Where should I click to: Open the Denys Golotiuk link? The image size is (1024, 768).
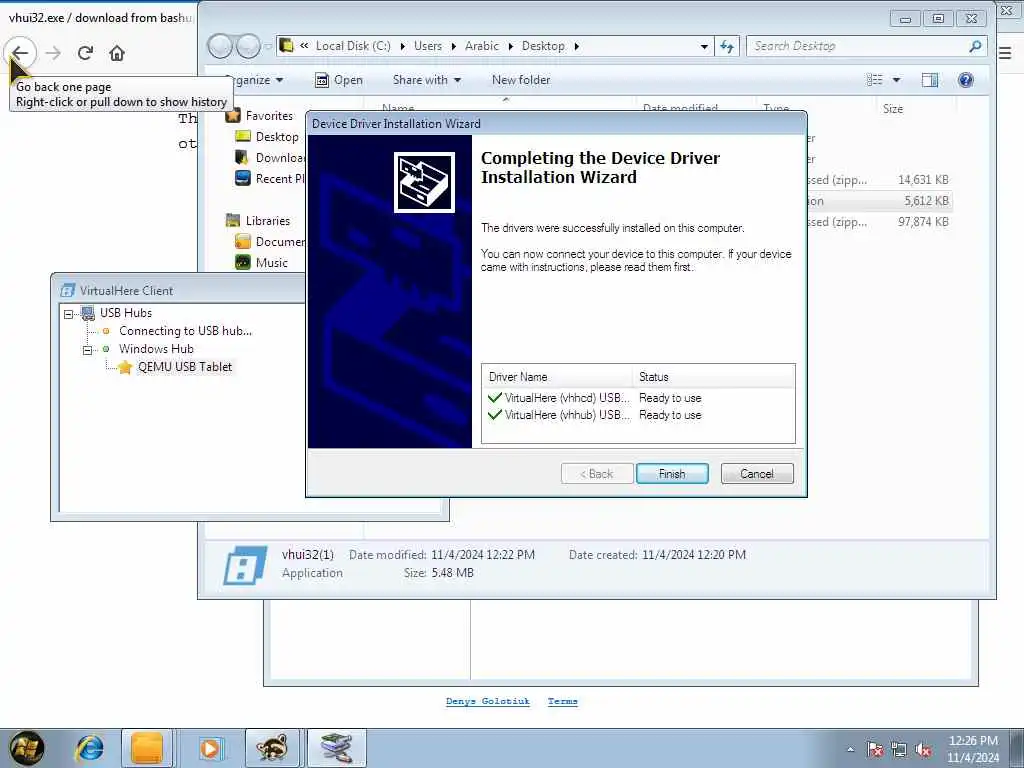pos(488,701)
